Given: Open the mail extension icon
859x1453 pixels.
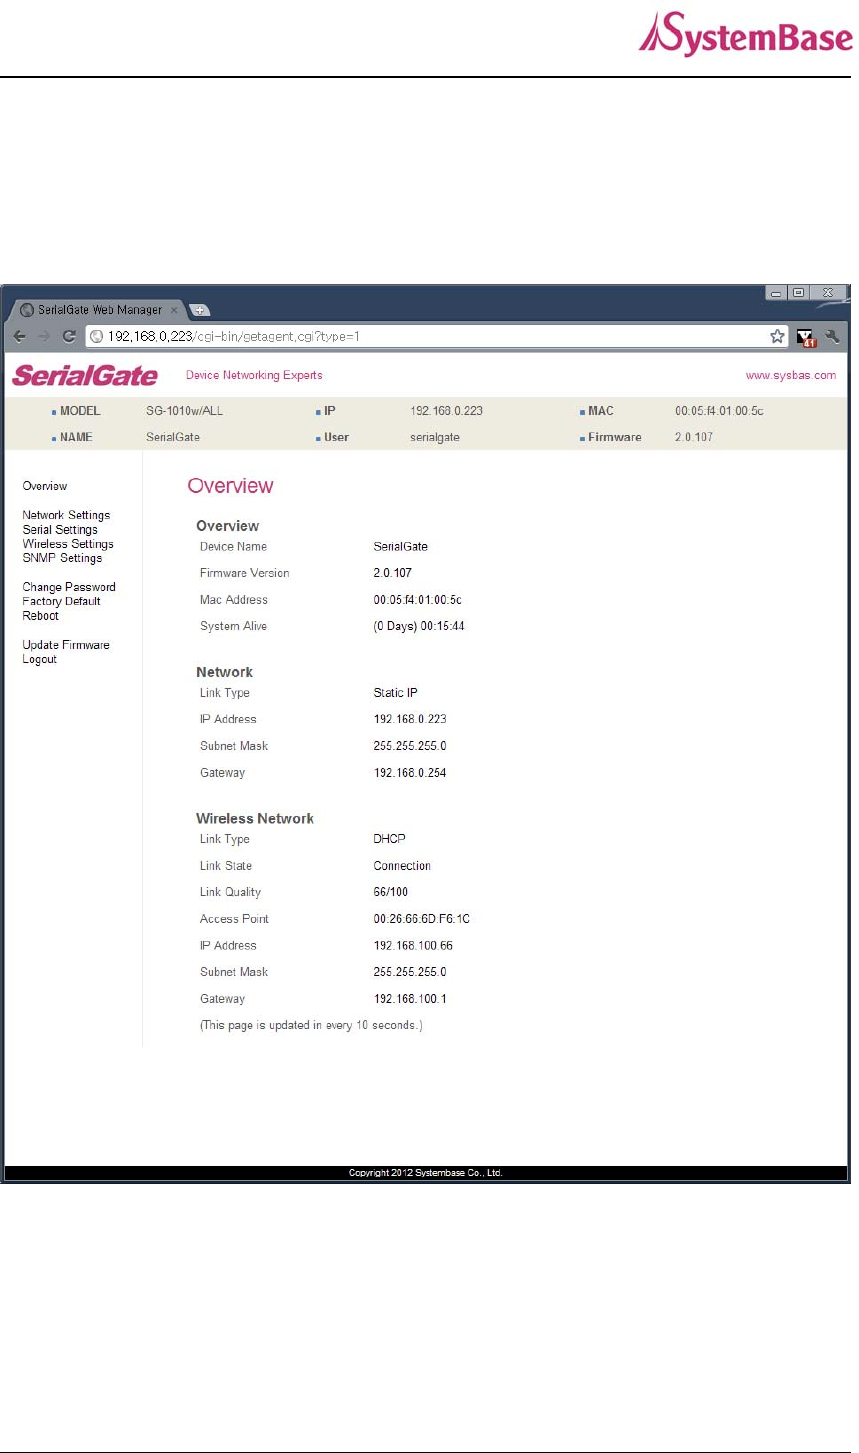Looking at the screenshot, I should click(806, 338).
